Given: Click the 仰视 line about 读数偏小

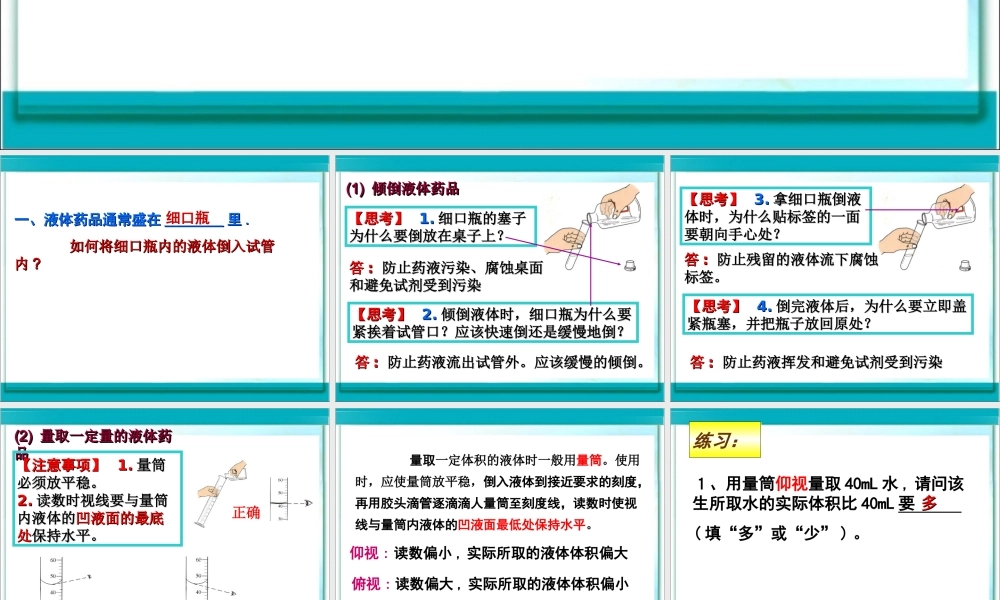Looking at the screenshot, I should click(x=489, y=553).
